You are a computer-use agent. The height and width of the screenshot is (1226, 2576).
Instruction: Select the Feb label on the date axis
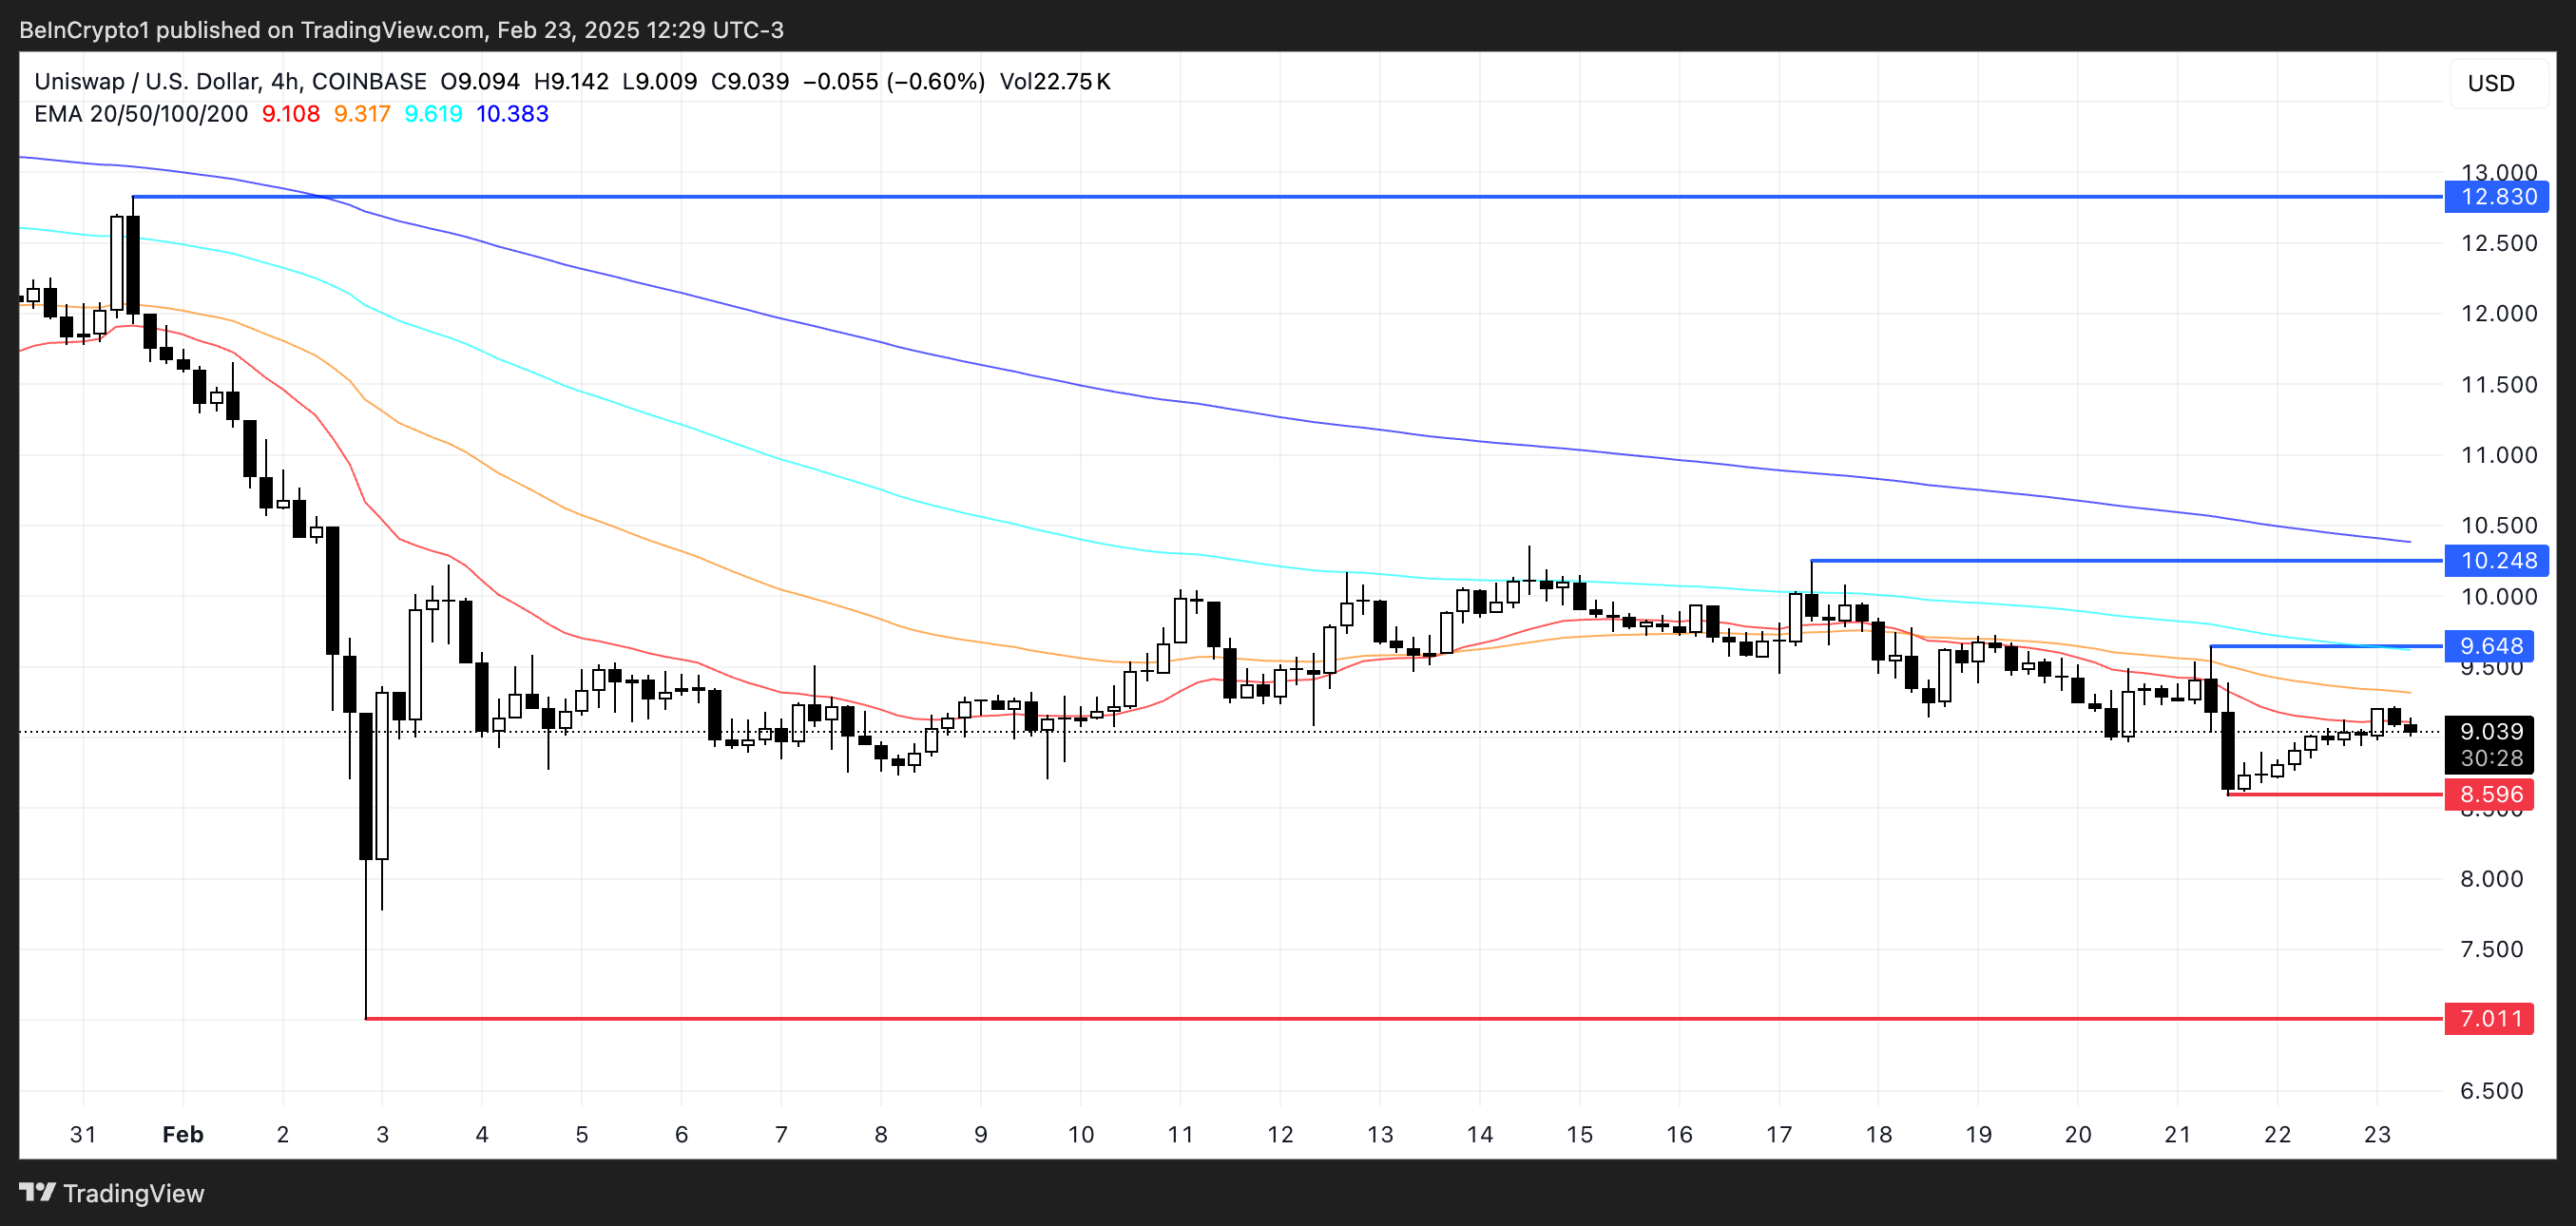183,1135
